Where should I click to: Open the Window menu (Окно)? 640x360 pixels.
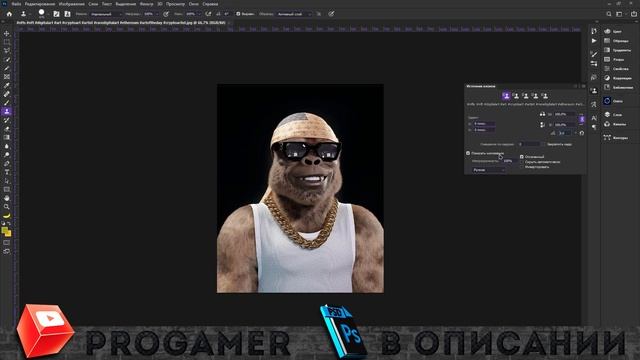[193, 4]
